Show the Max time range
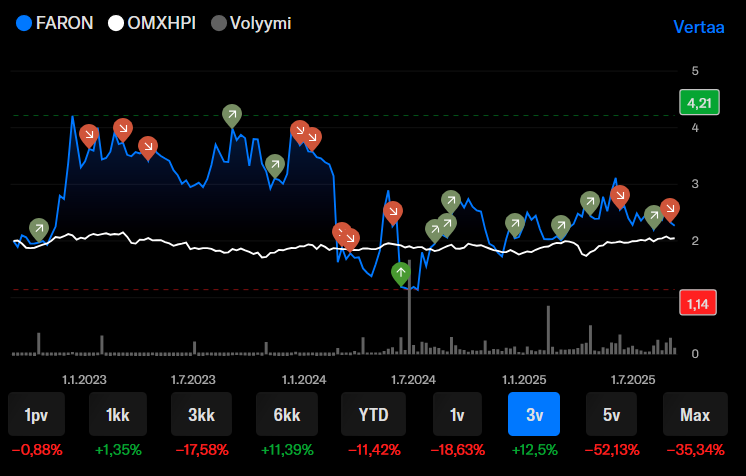Image resolution: width=746 pixels, height=476 pixels. 694,414
